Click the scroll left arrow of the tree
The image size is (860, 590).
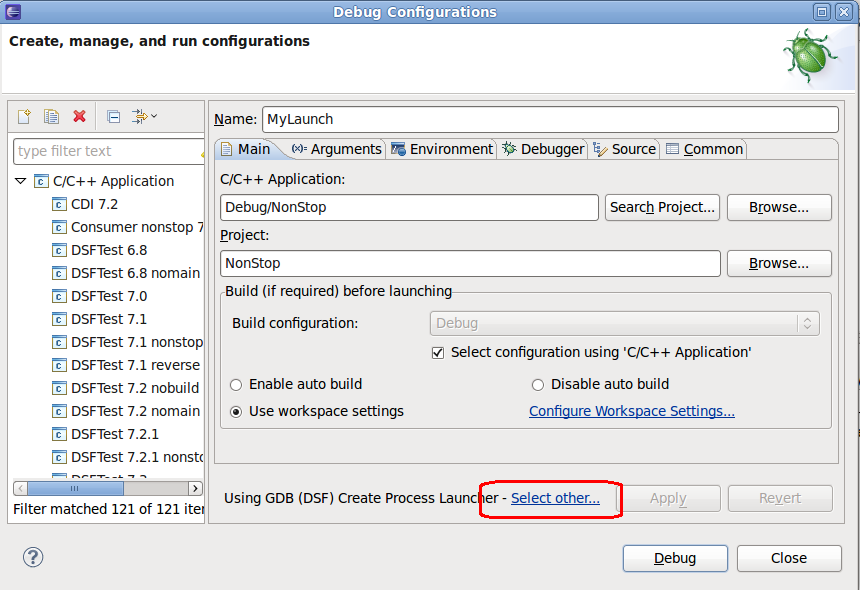coord(20,488)
